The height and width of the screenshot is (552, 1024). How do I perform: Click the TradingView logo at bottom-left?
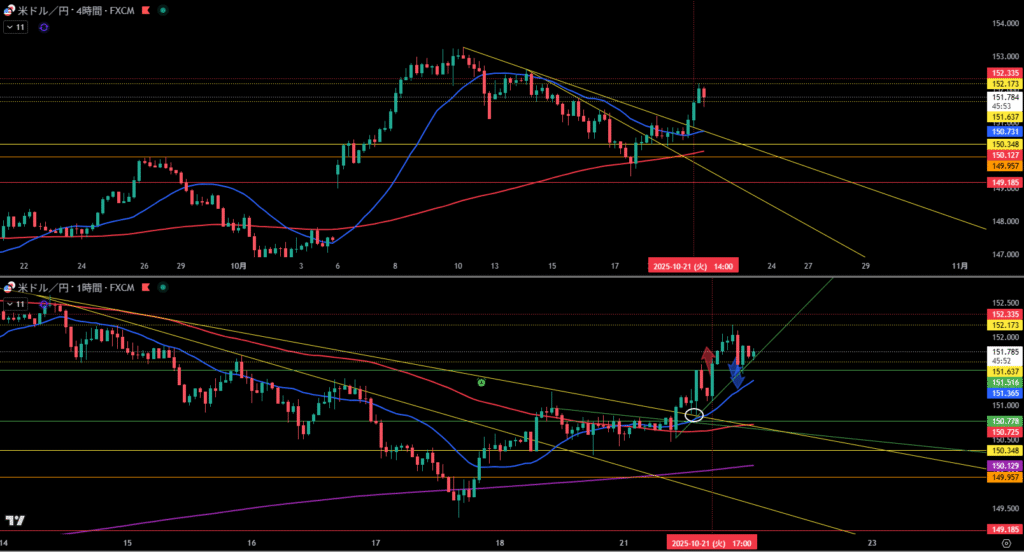pos(15,521)
